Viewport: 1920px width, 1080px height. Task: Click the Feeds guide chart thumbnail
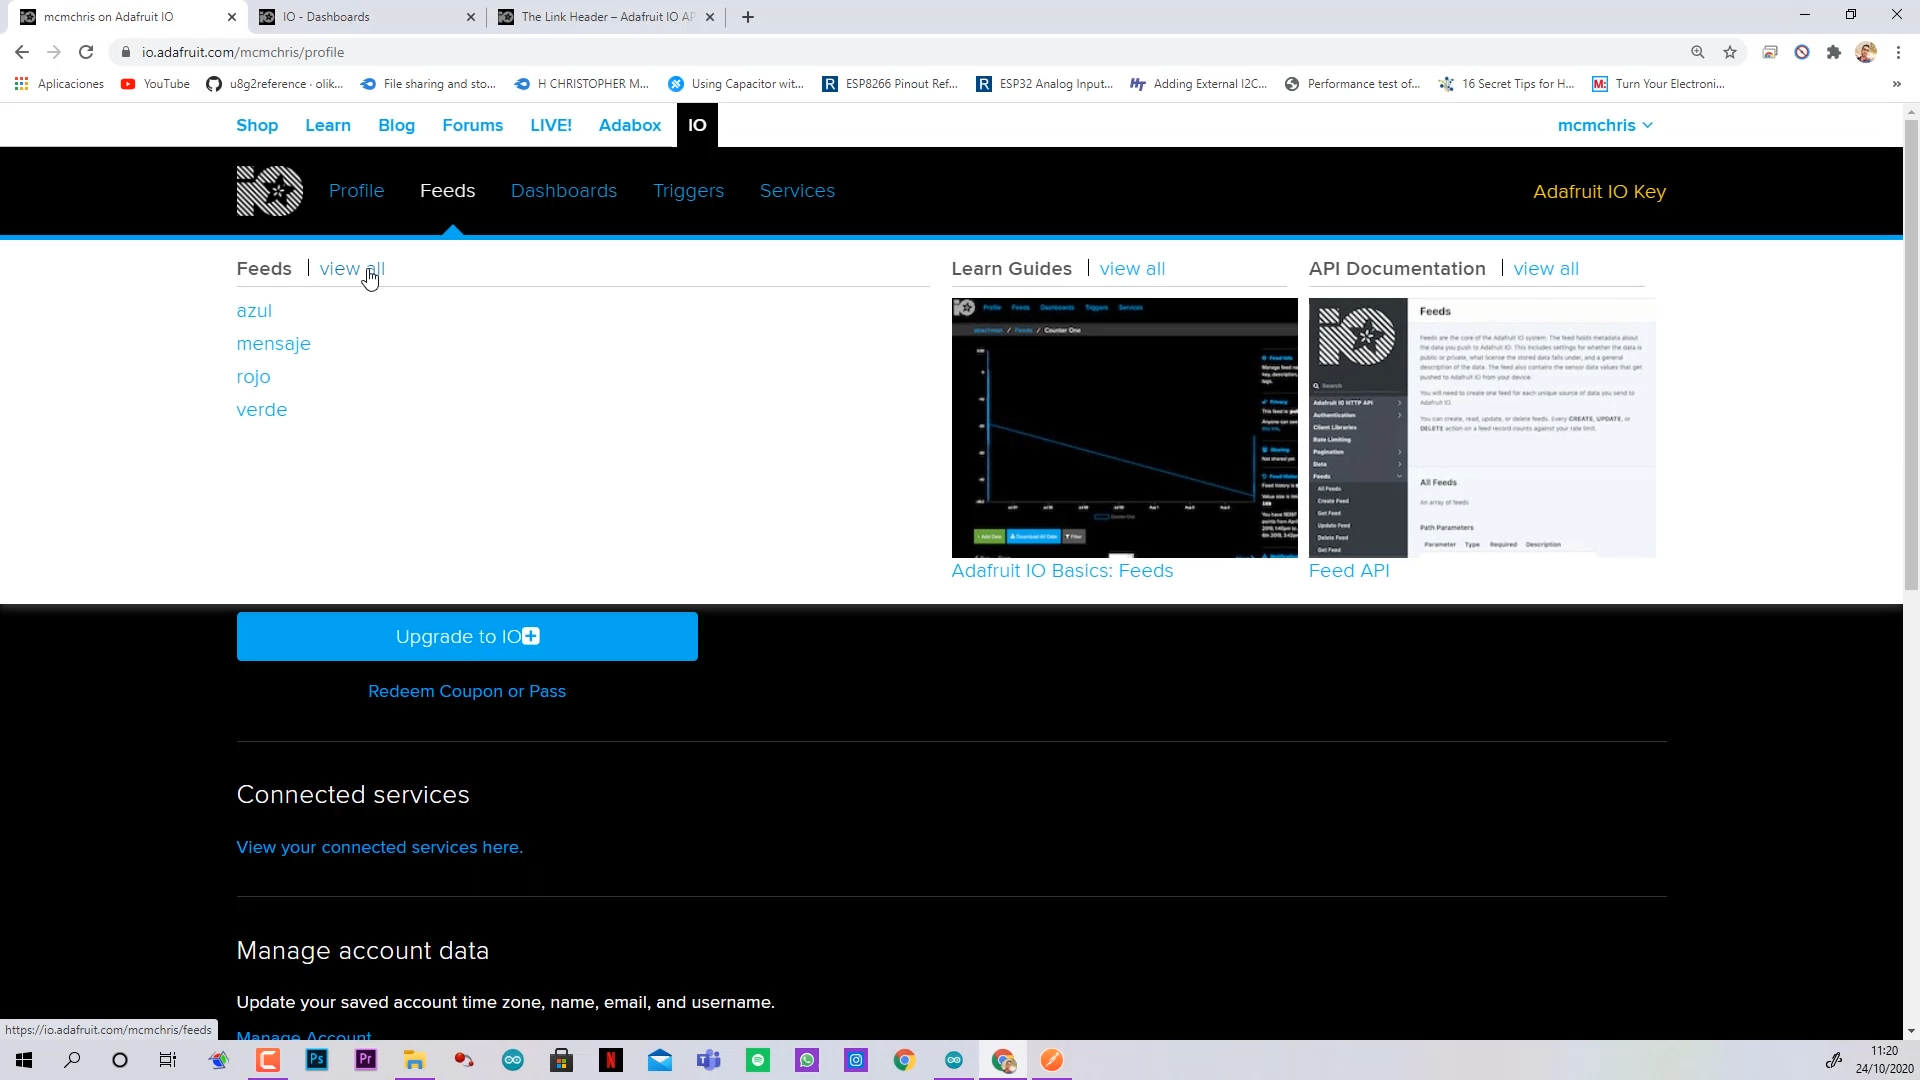pos(1124,428)
